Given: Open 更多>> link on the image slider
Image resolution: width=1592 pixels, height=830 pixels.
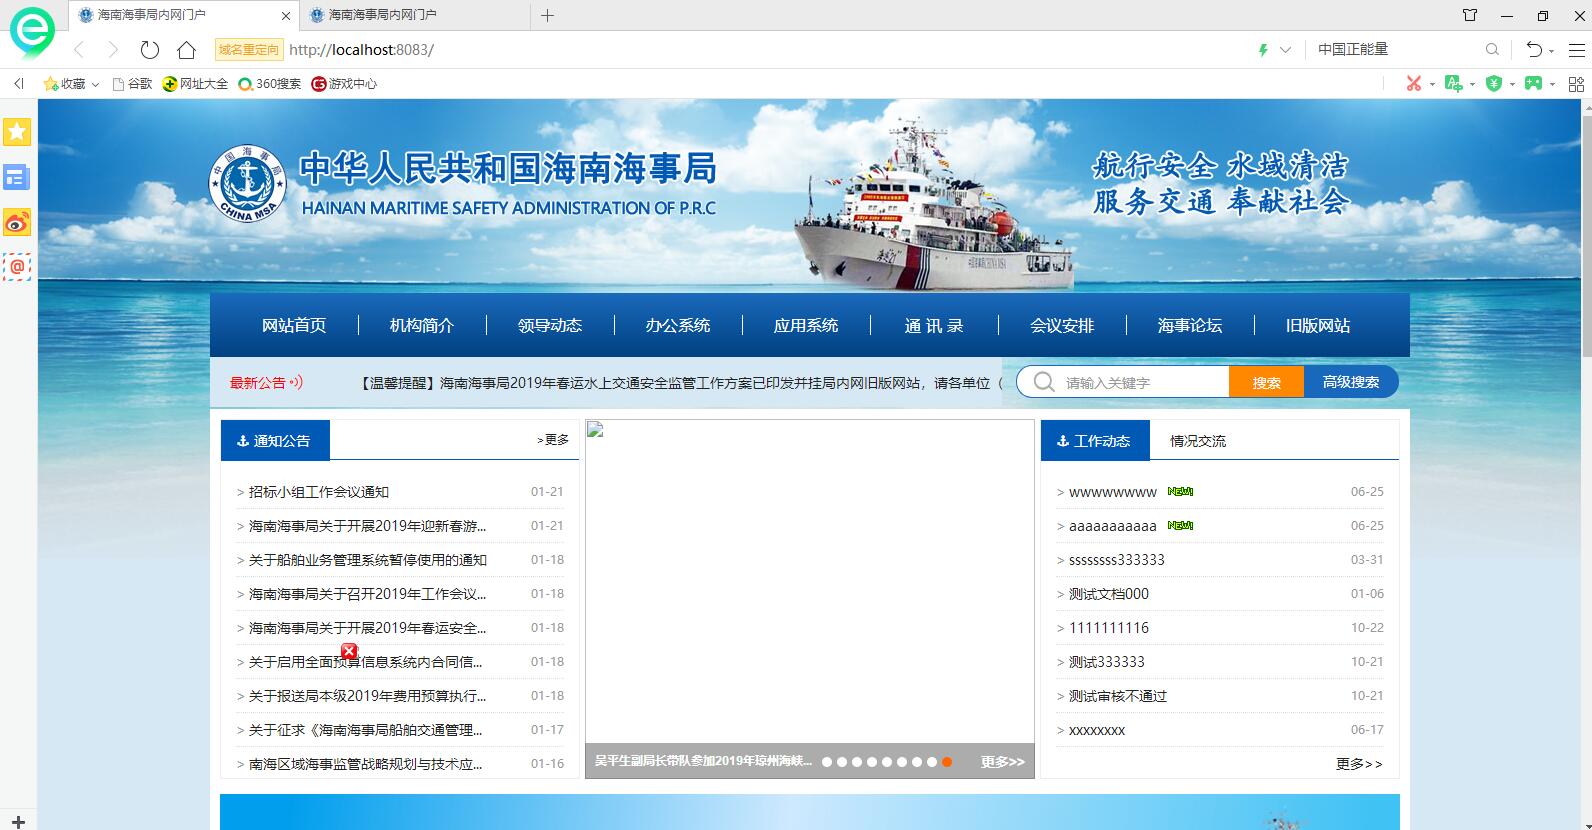Looking at the screenshot, I should pyautogui.click(x=1003, y=762).
